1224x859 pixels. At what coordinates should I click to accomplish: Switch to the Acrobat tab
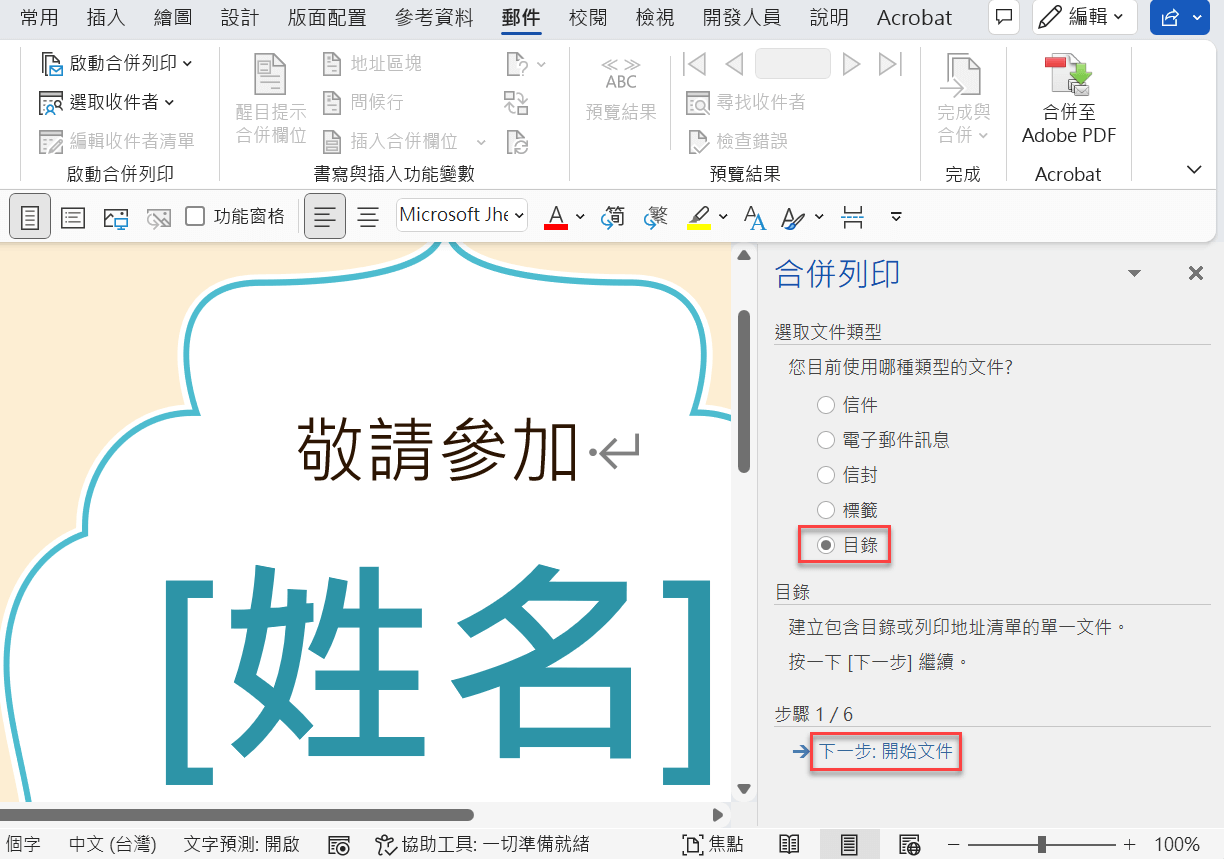(915, 17)
